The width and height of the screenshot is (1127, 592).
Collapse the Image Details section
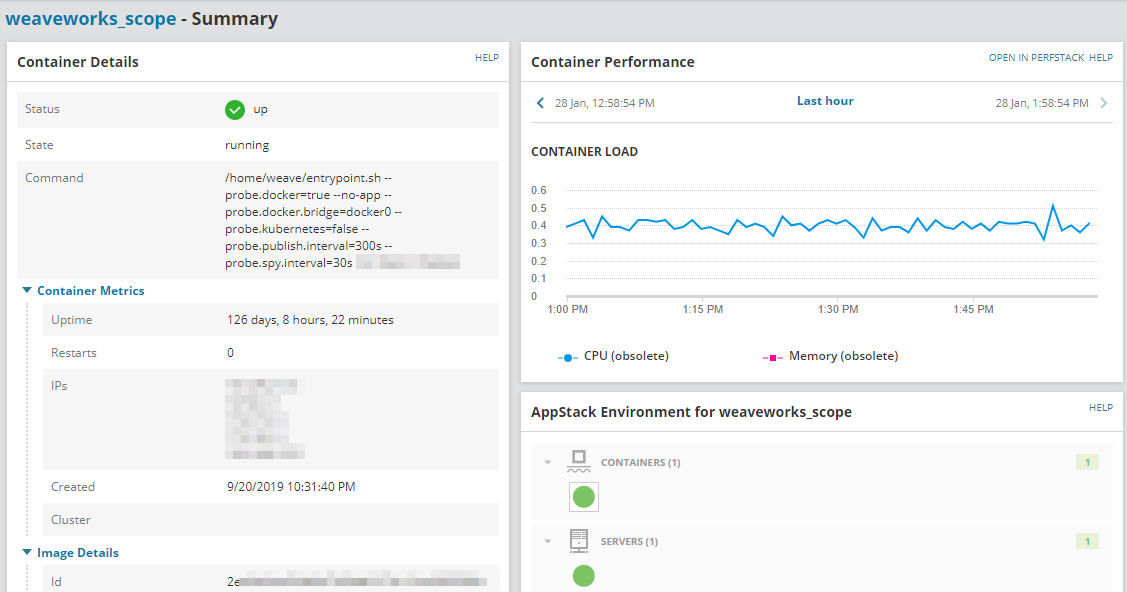point(27,553)
